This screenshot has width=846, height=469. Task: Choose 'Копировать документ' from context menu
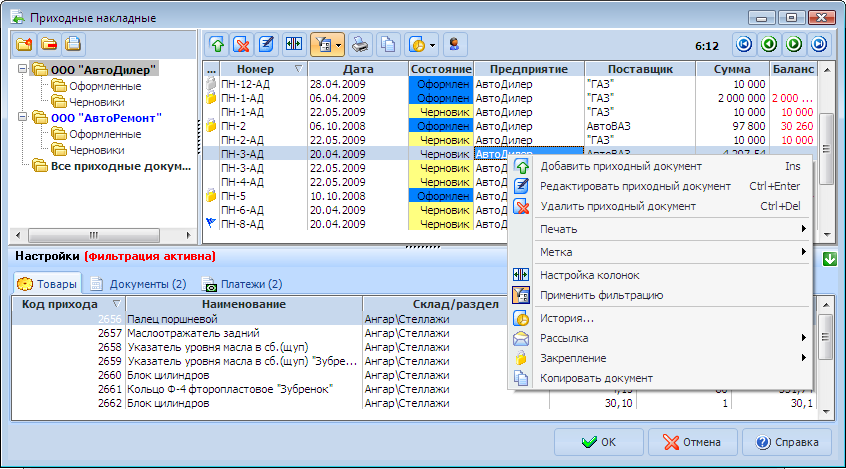[596, 378]
